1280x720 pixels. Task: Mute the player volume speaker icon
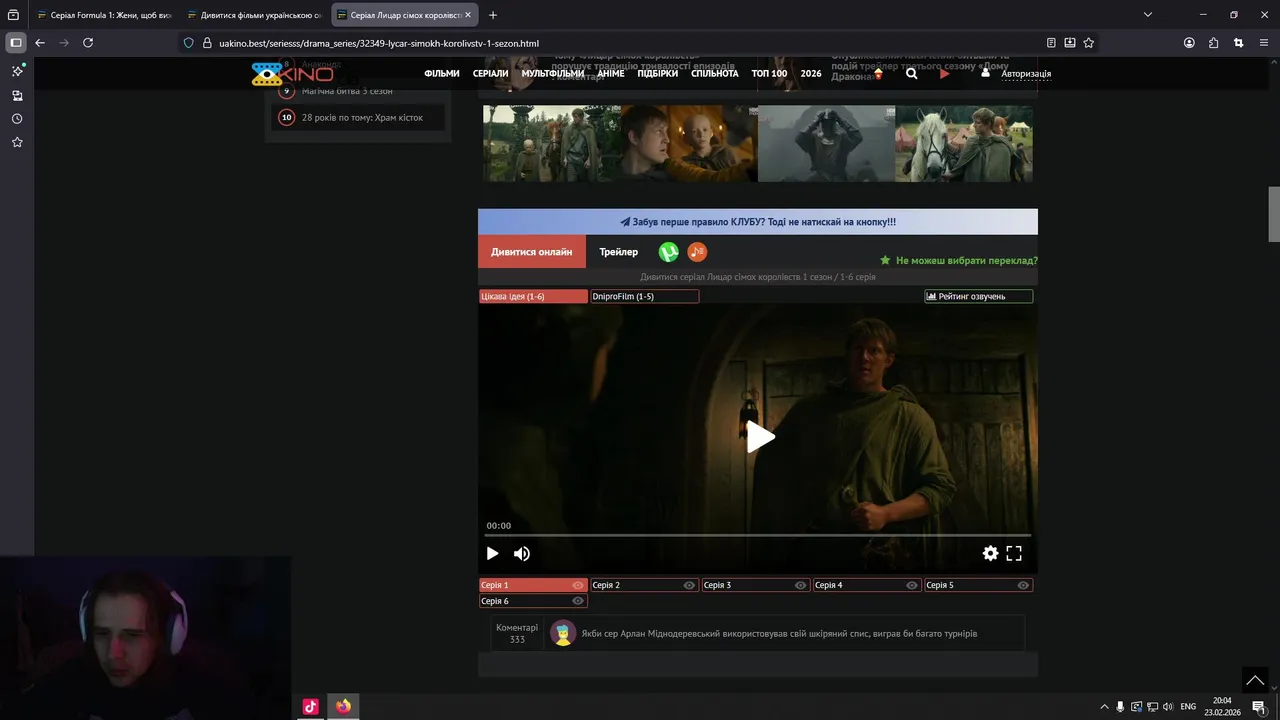tap(522, 553)
